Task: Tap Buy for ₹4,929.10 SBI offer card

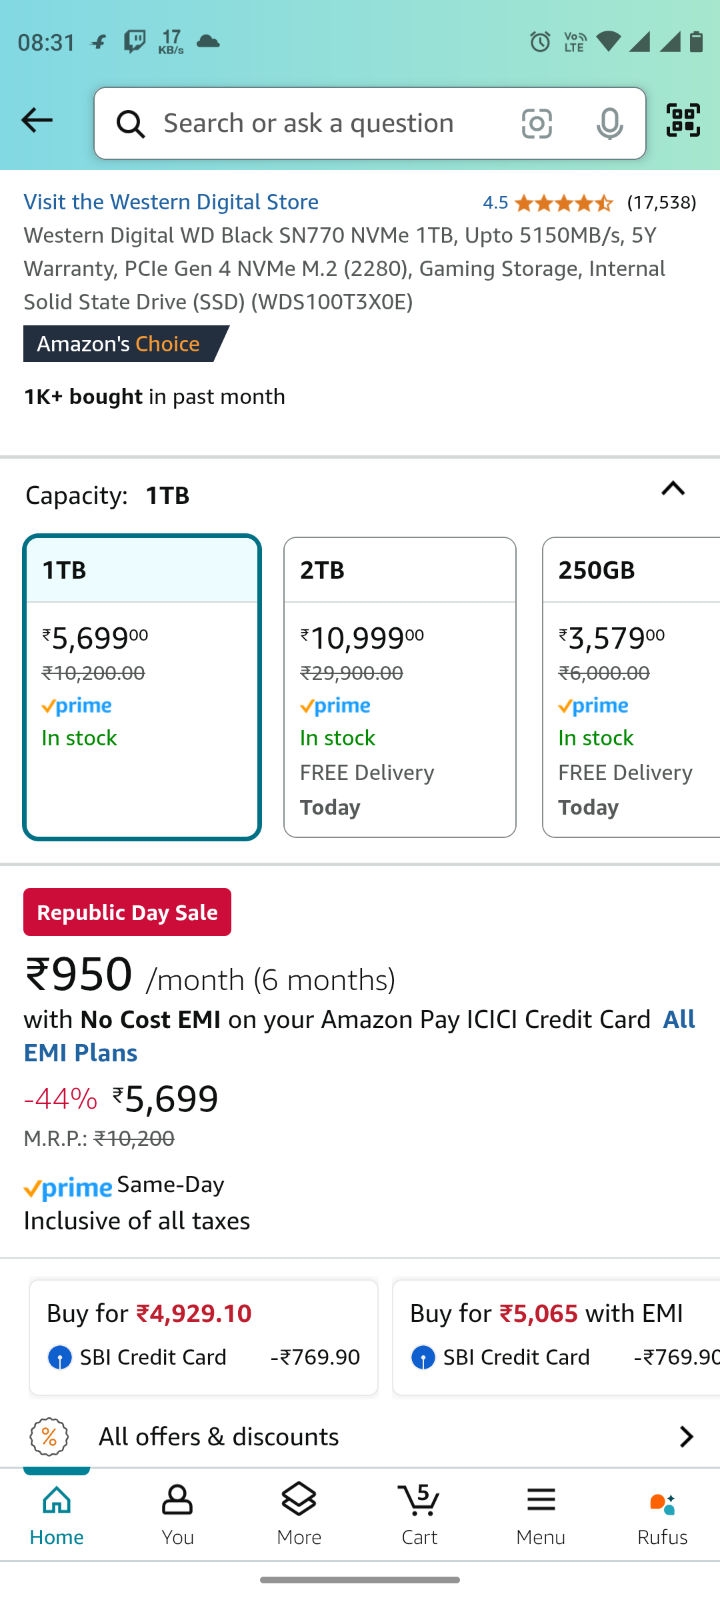Action: pyautogui.click(x=204, y=1337)
